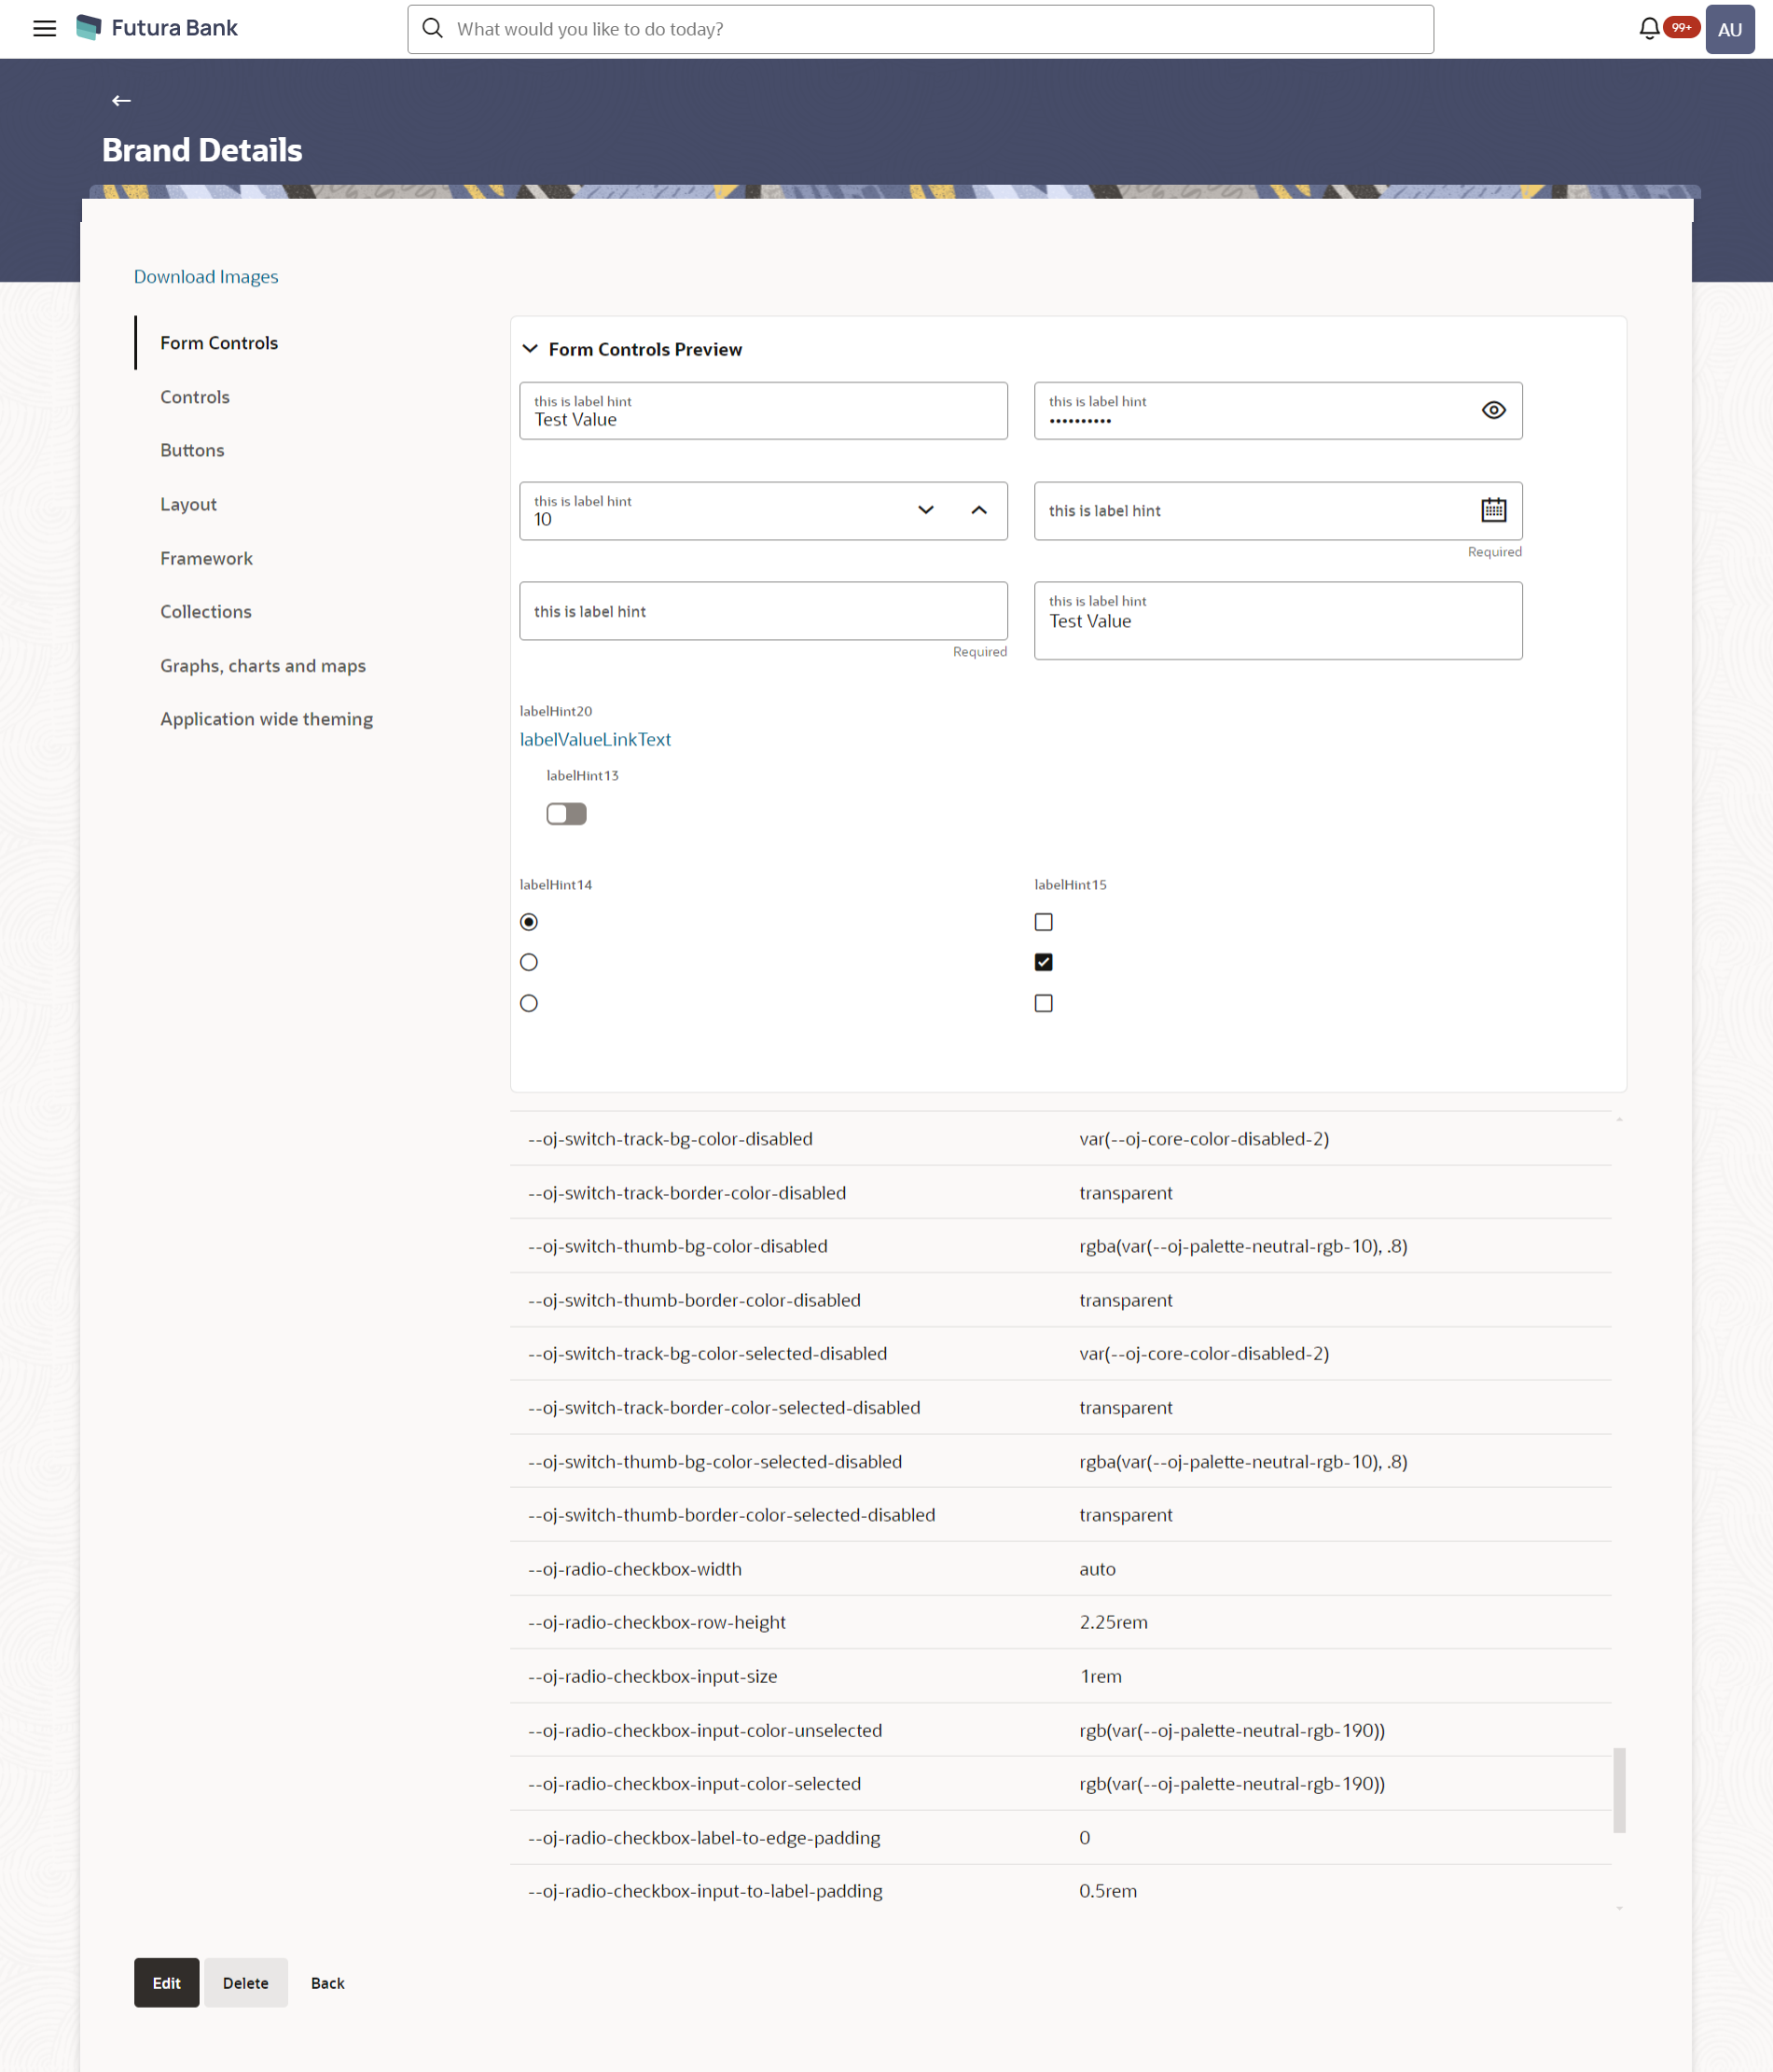Screen dimensions: 1773x2072
Task: Collapse Form Controls Preview section
Action: [x=530, y=349]
